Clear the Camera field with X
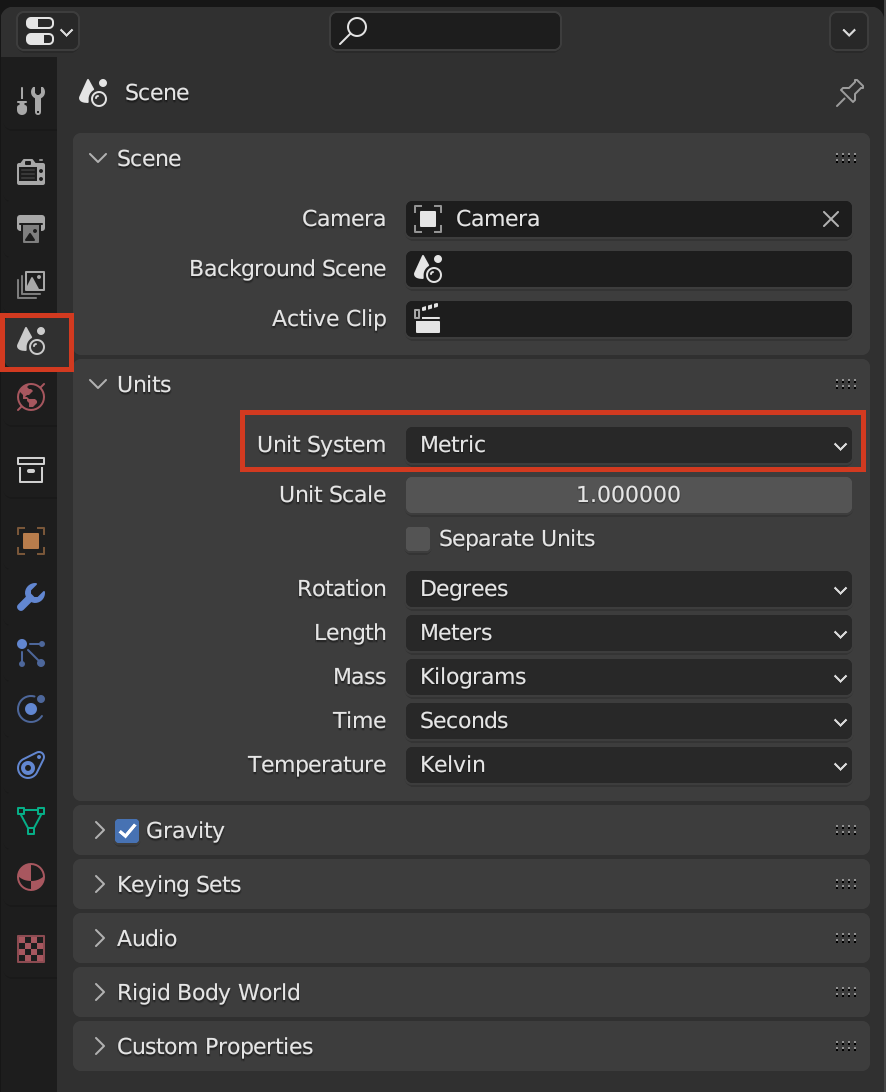The height and width of the screenshot is (1092, 886). click(x=831, y=219)
